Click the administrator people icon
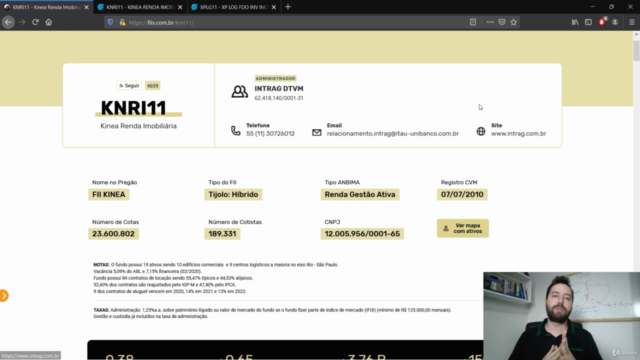640x360 pixels. tap(240, 91)
